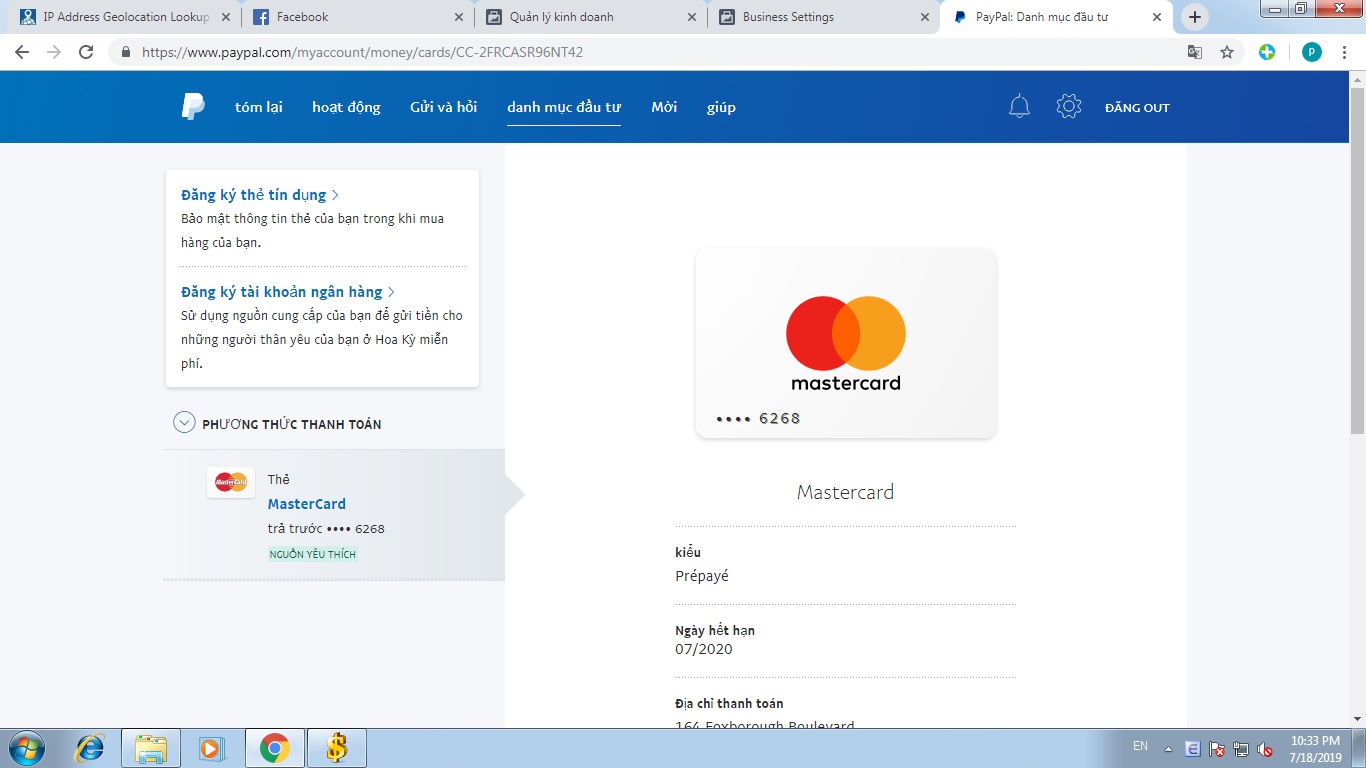
Task: Reload the PayPal page
Action: [86, 52]
